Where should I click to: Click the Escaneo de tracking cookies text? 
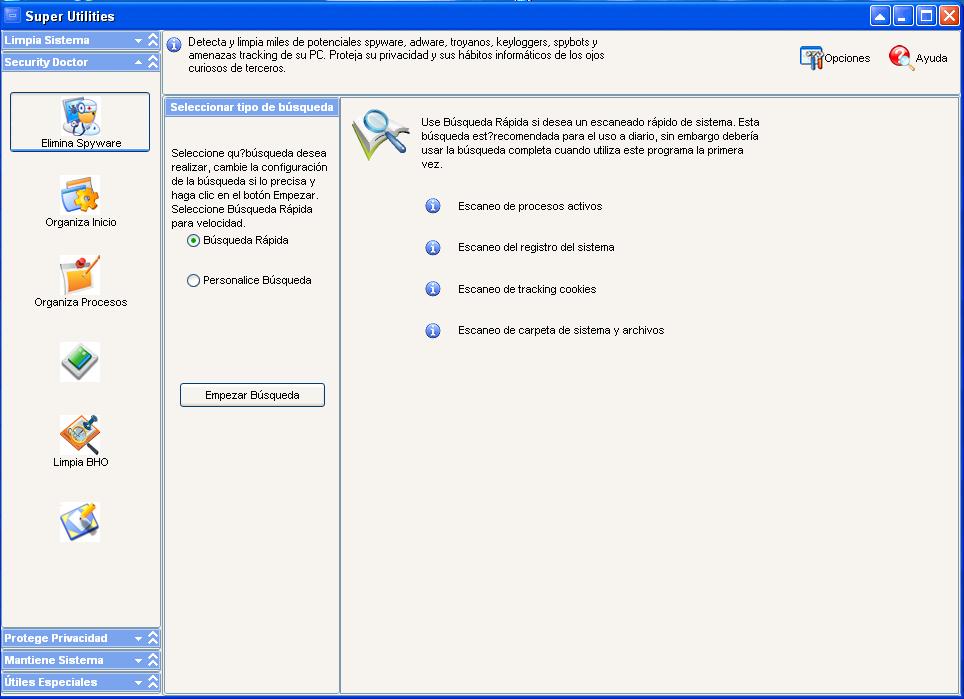(x=527, y=289)
